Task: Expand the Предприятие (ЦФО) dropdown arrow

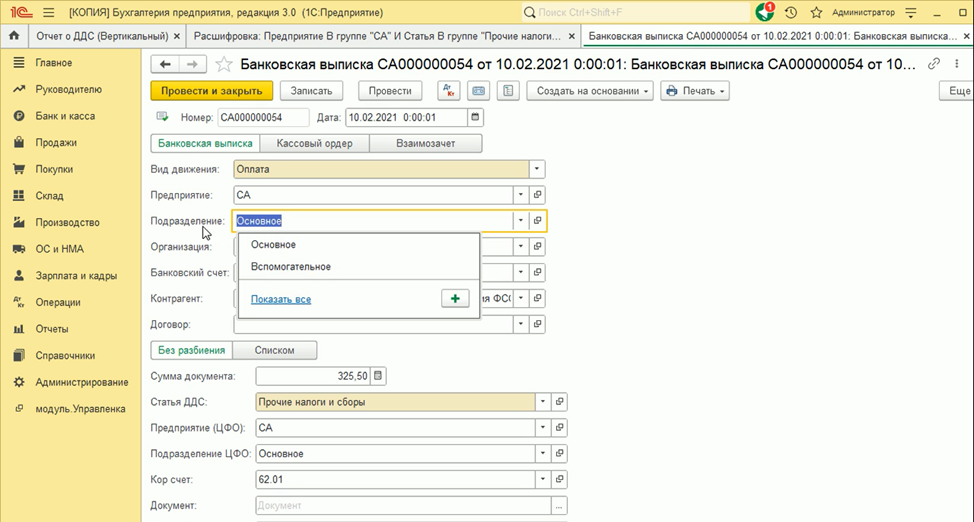Action: [x=543, y=428]
